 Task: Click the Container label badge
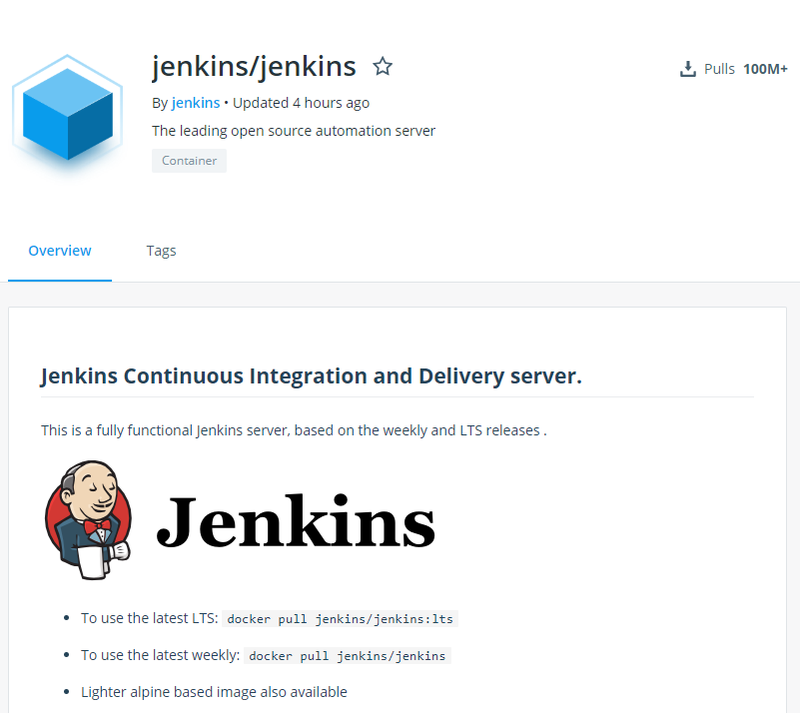[189, 161]
